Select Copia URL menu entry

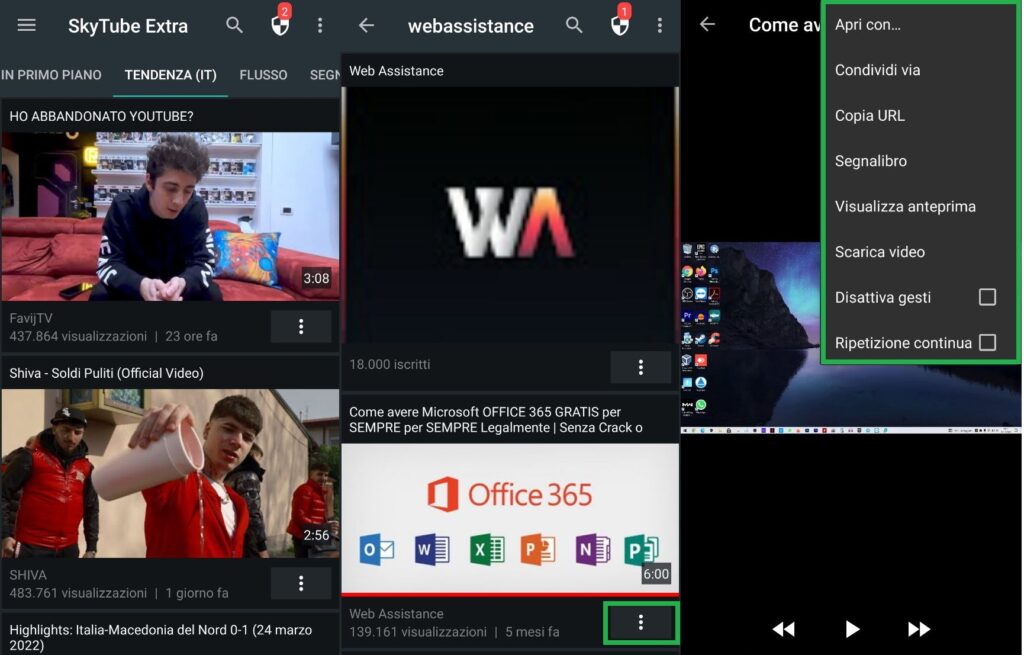point(919,116)
